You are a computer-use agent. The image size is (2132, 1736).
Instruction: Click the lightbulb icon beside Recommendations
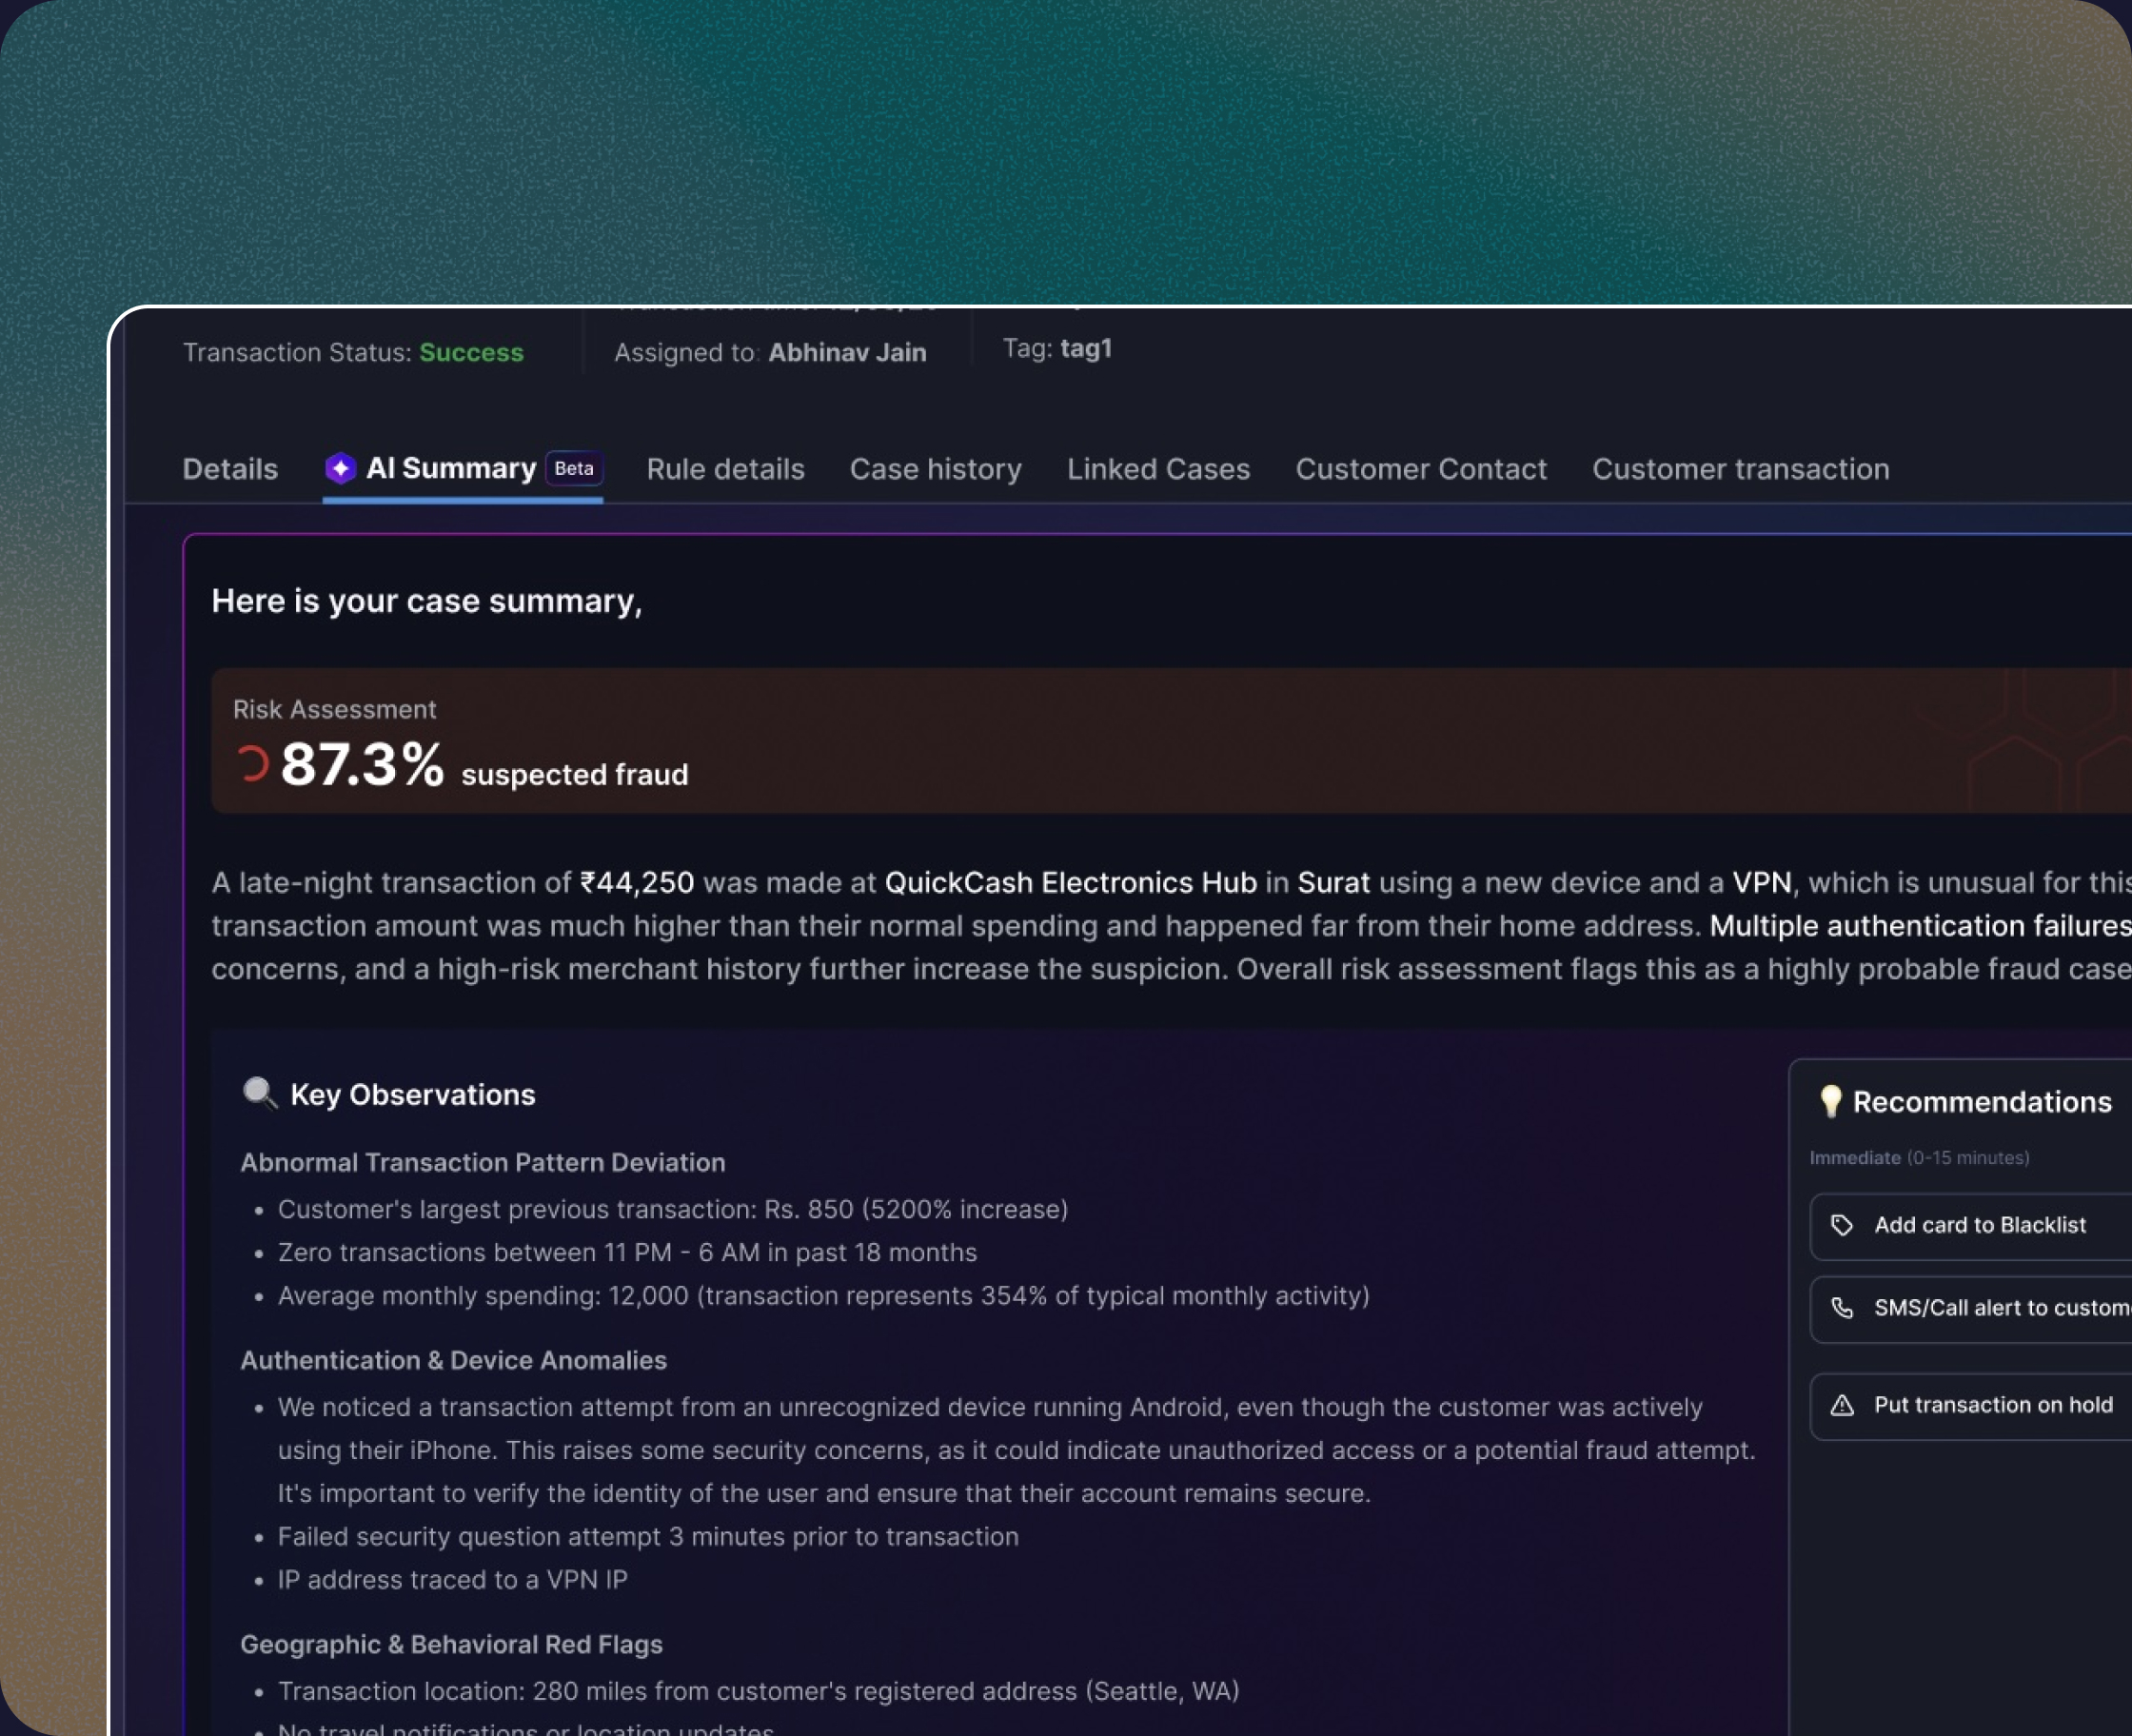[x=1830, y=1101]
